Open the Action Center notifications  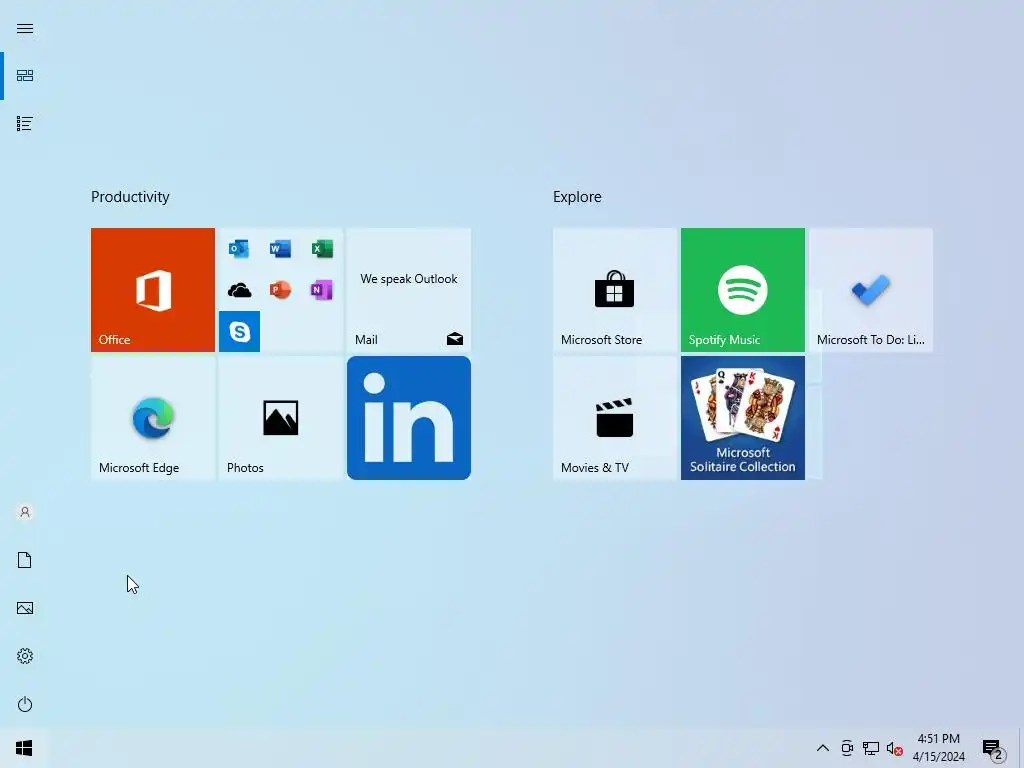coord(993,748)
